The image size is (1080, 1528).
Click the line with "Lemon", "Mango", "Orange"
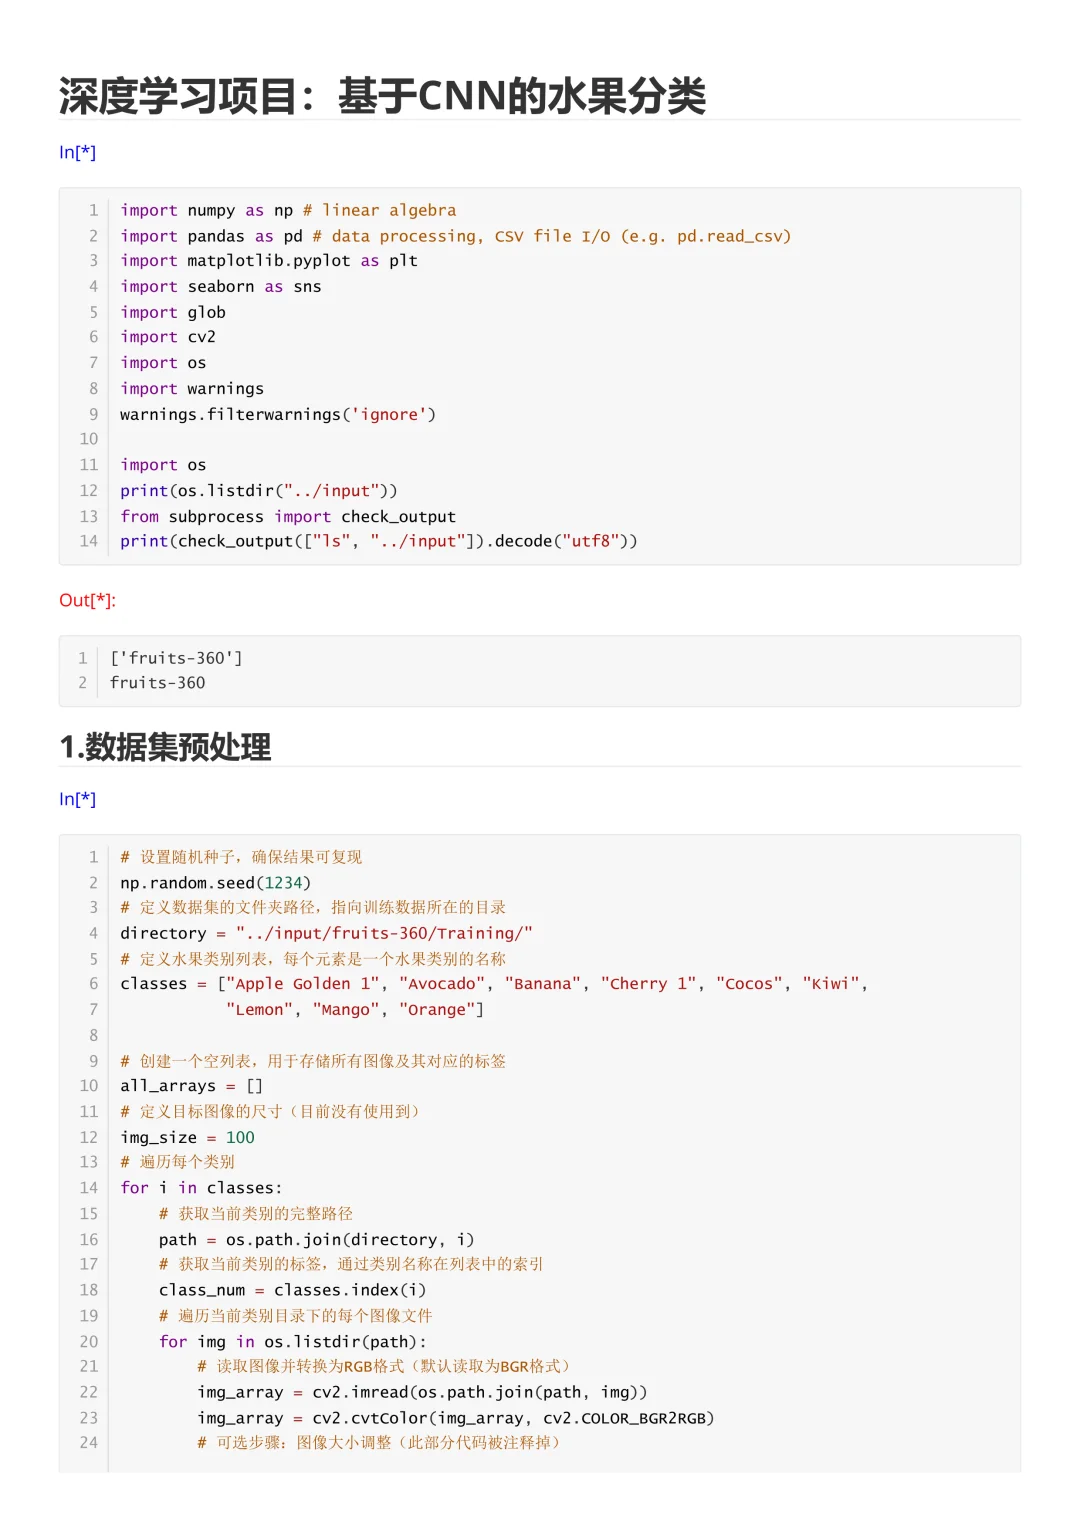[x=355, y=1010]
